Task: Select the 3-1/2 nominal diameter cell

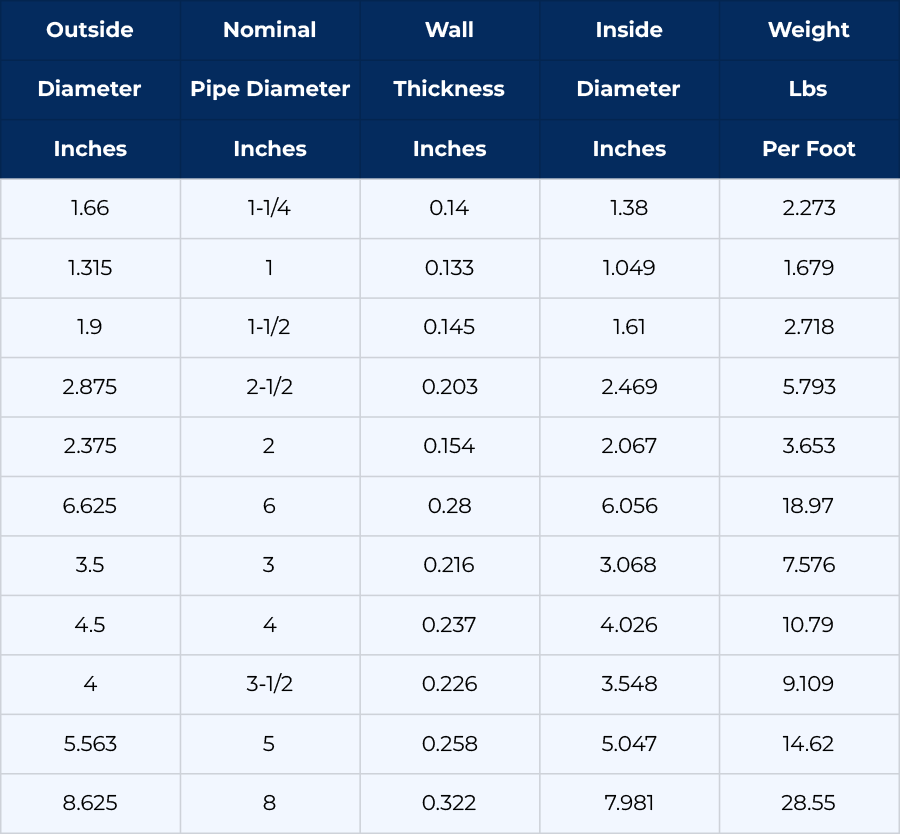Action: click(270, 684)
